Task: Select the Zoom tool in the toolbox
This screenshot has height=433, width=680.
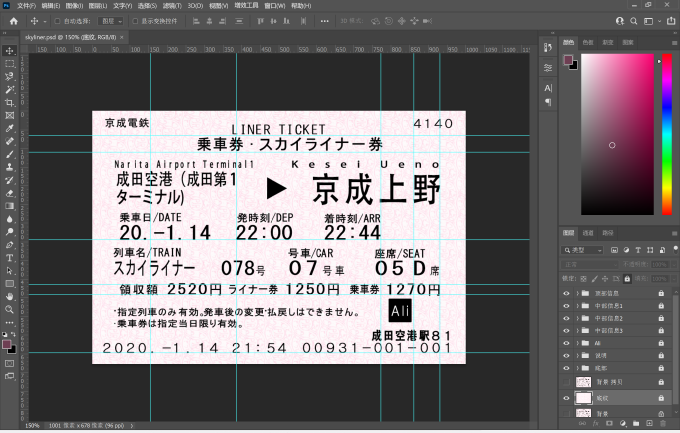Action: click(9, 310)
